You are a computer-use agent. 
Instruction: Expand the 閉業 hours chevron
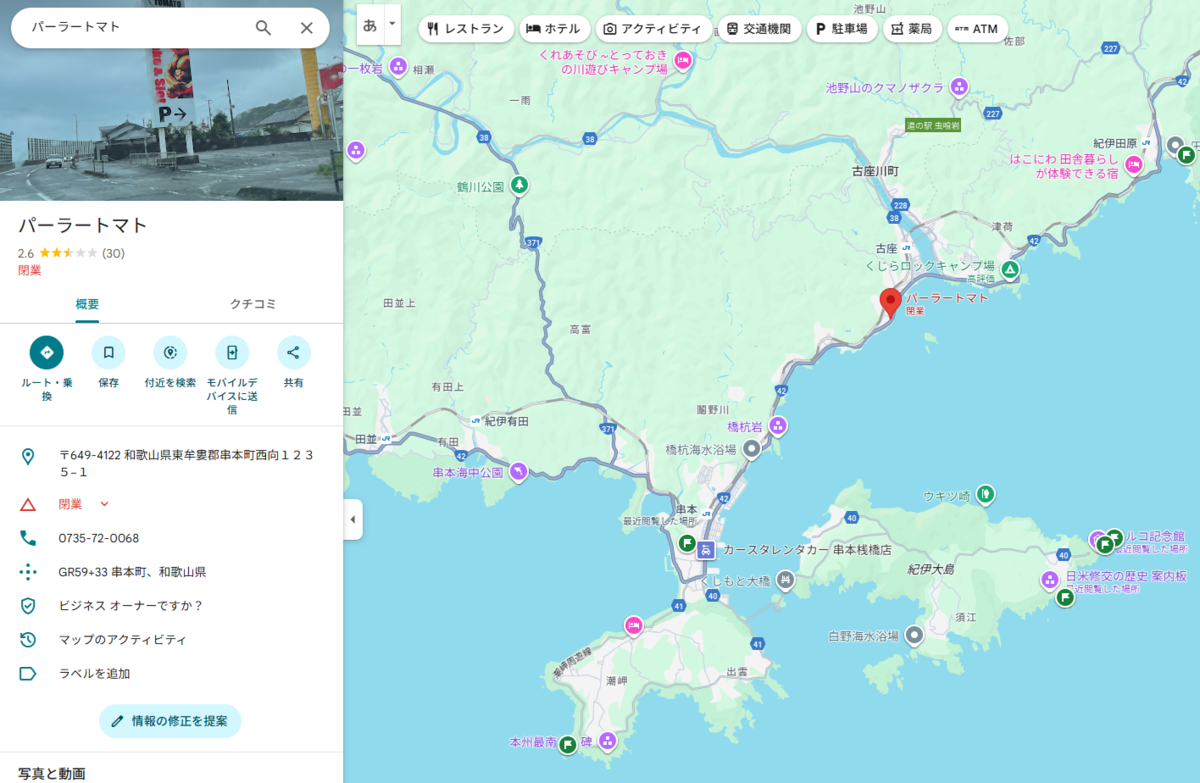pyautogui.click(x=104, y=504)
